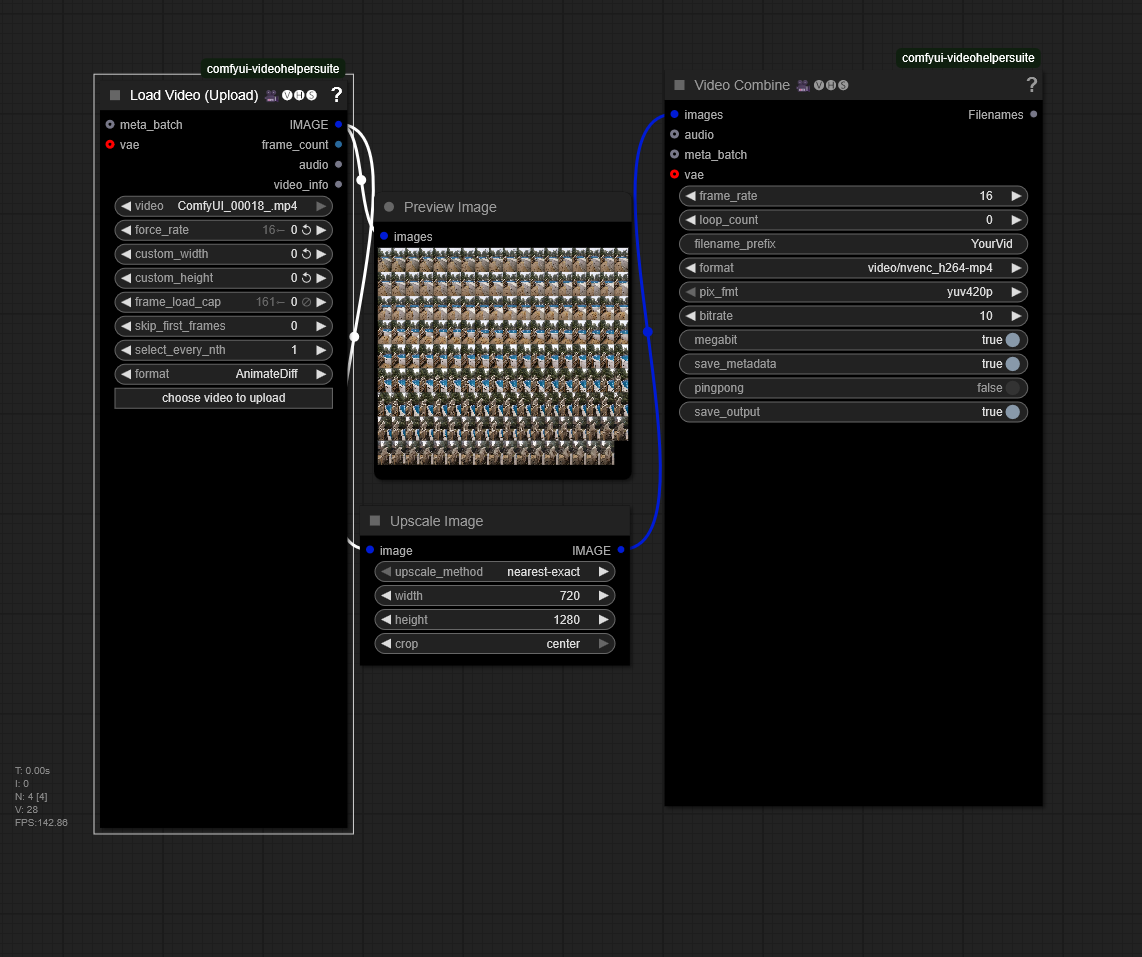
Task: Click 'Upscale Image' node title
Action: tap(436, 521)
